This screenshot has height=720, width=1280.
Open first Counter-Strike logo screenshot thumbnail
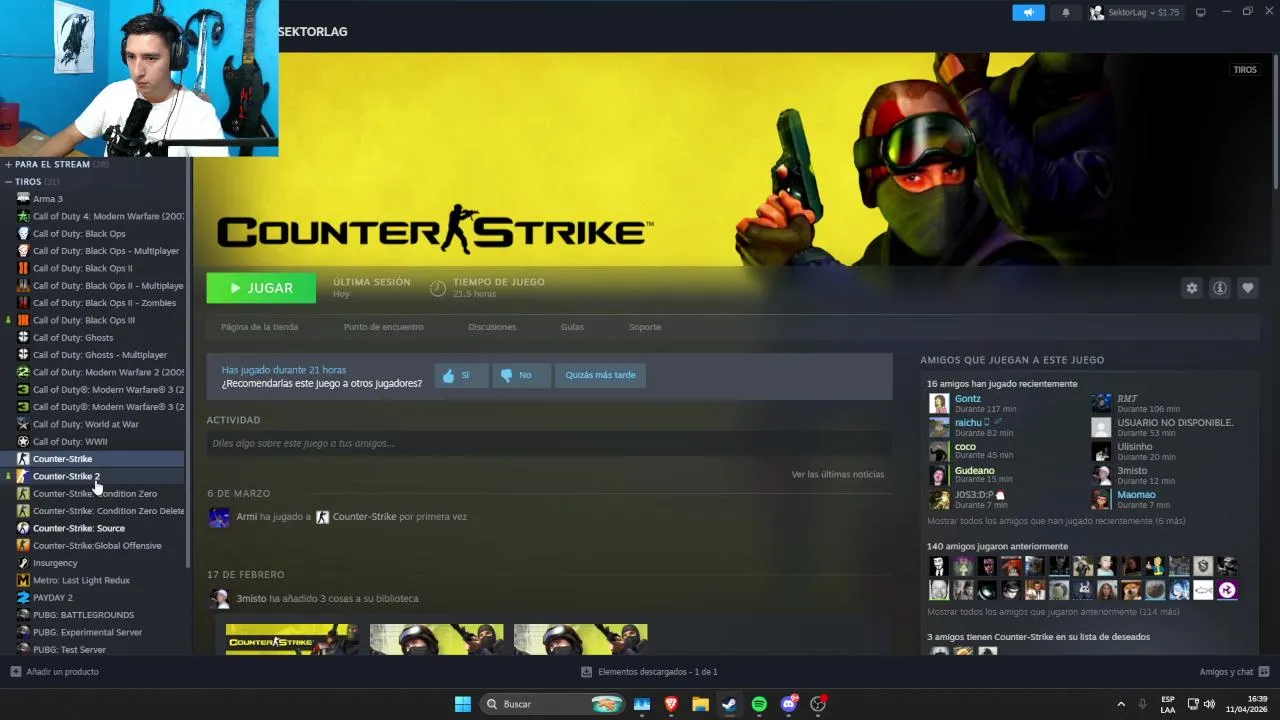coord(292,639)
